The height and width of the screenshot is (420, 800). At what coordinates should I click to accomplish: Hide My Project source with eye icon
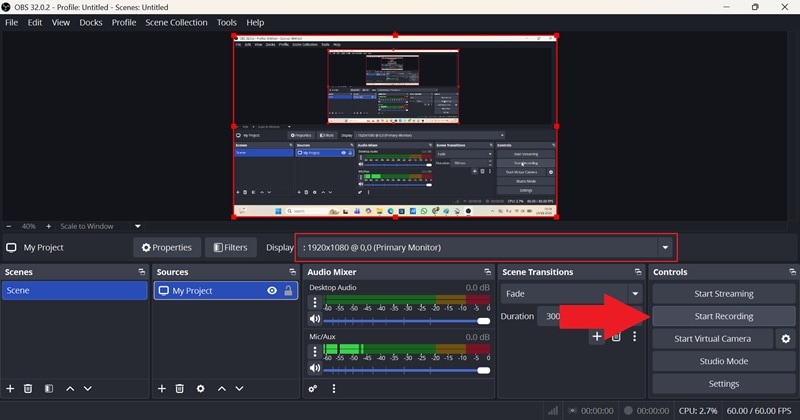[x=272, y=290]
